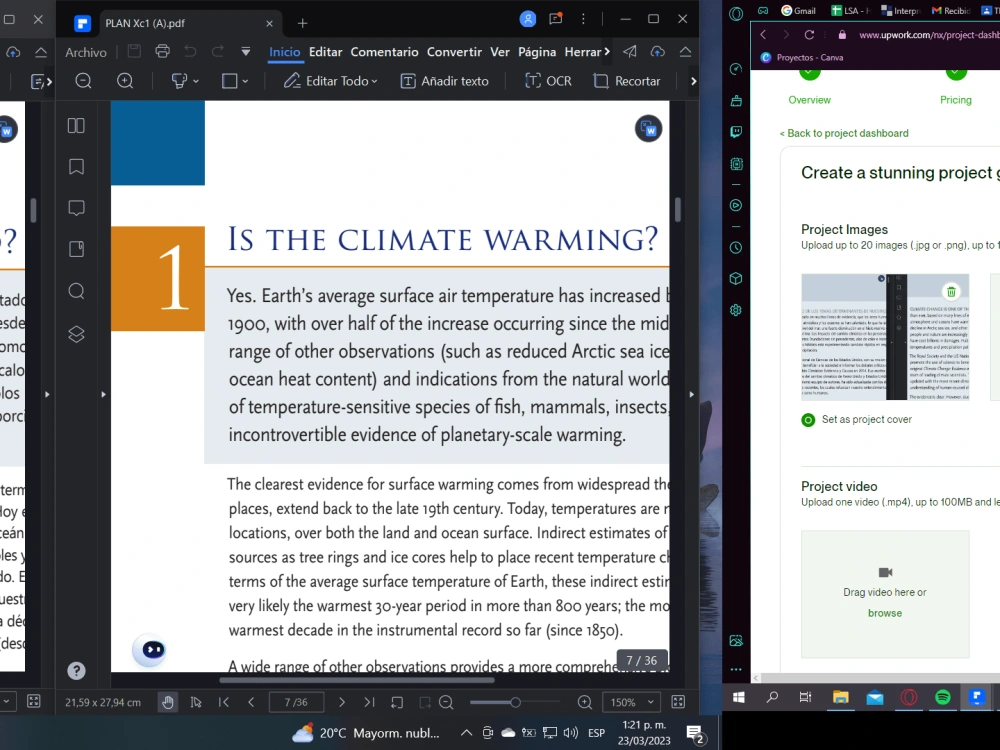The height and width of the screenshot is (750, 1000).
Task: Click the zoom out magnifier in top toolbar
Action: (x=83, y=81)
